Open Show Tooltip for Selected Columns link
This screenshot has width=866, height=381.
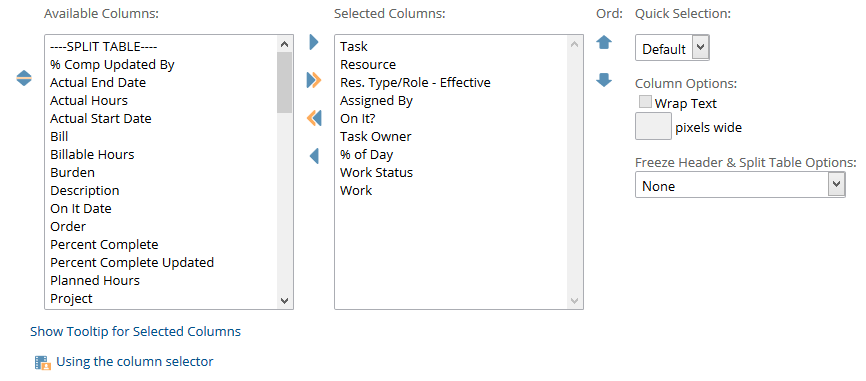[135, 332]
